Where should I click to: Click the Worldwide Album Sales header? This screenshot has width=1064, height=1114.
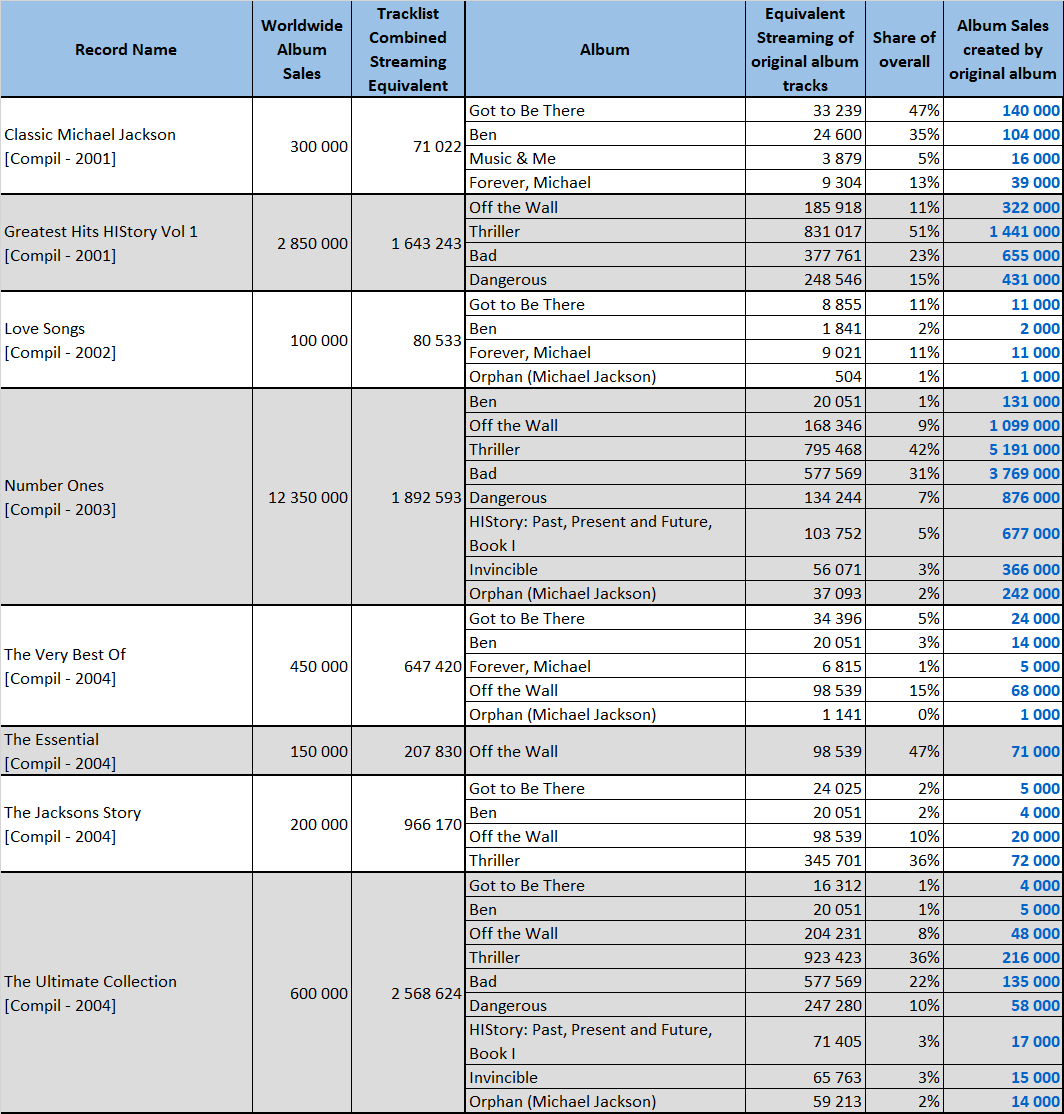coord(302,49)
